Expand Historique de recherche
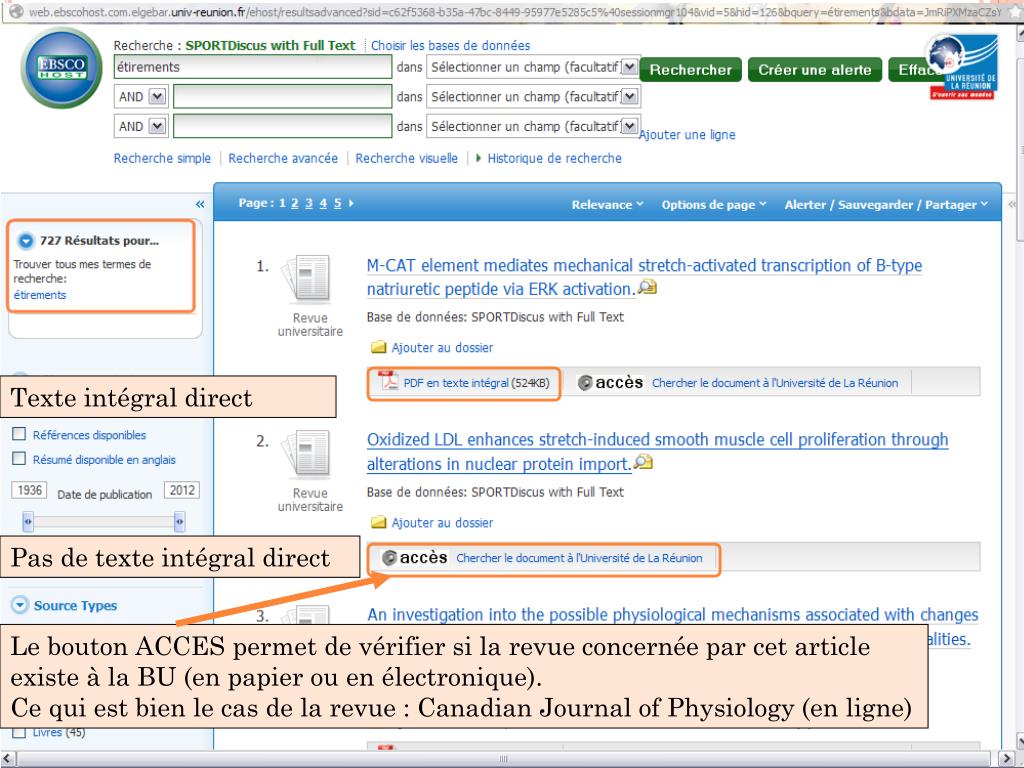 (x=548, y=158)
